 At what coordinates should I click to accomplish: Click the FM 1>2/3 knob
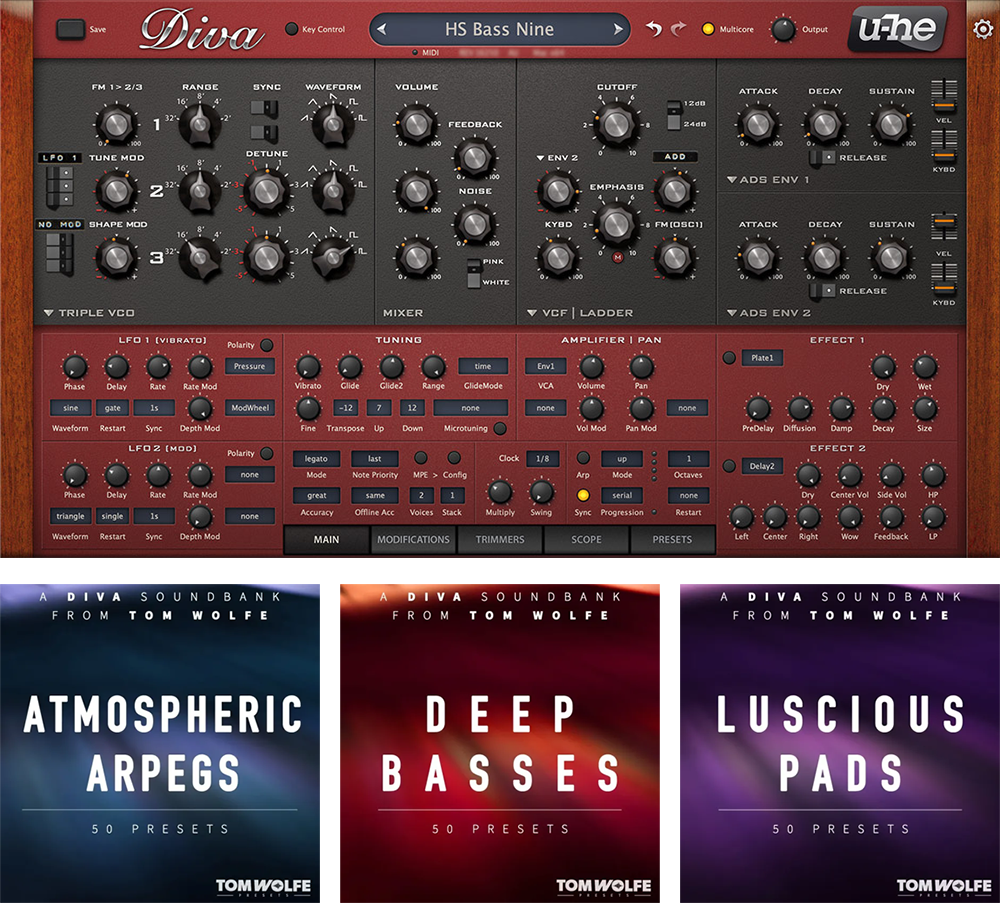[116, 124]
